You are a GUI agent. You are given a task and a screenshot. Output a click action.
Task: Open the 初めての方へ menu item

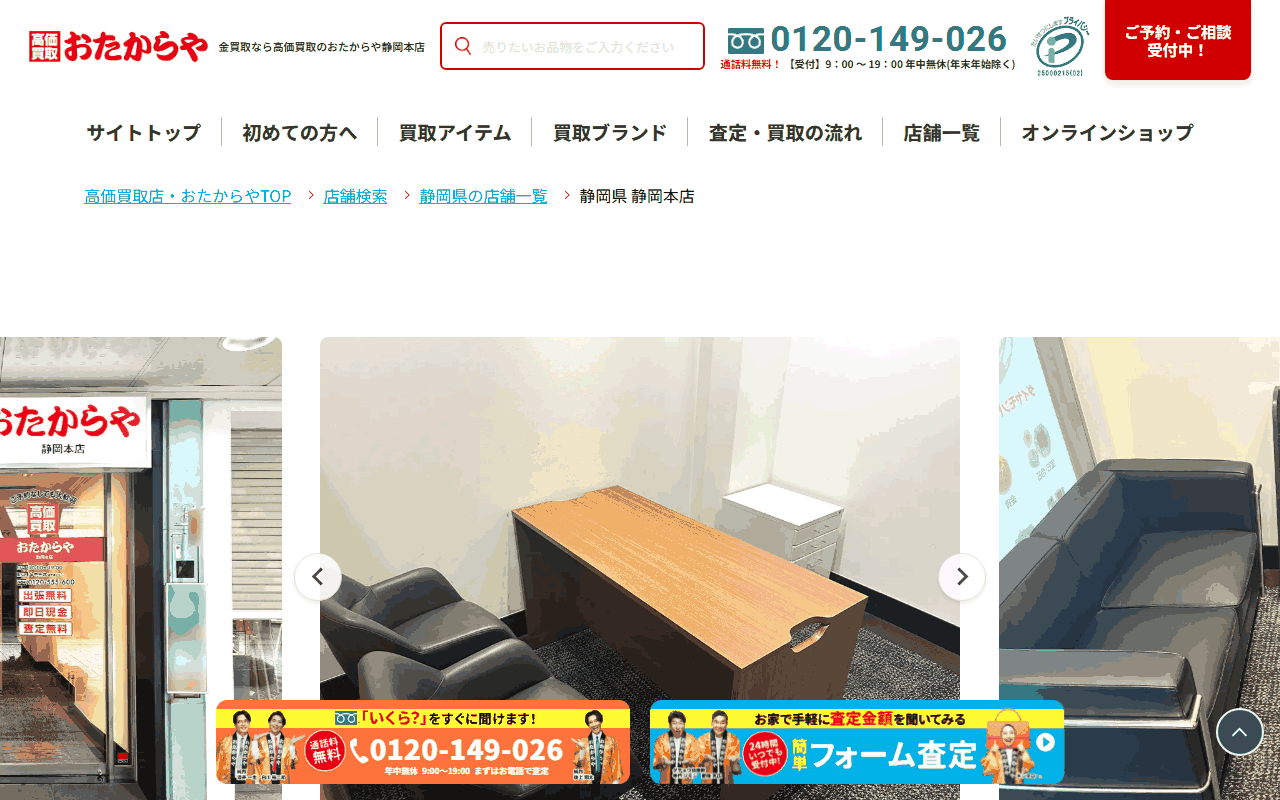[299, 132]
